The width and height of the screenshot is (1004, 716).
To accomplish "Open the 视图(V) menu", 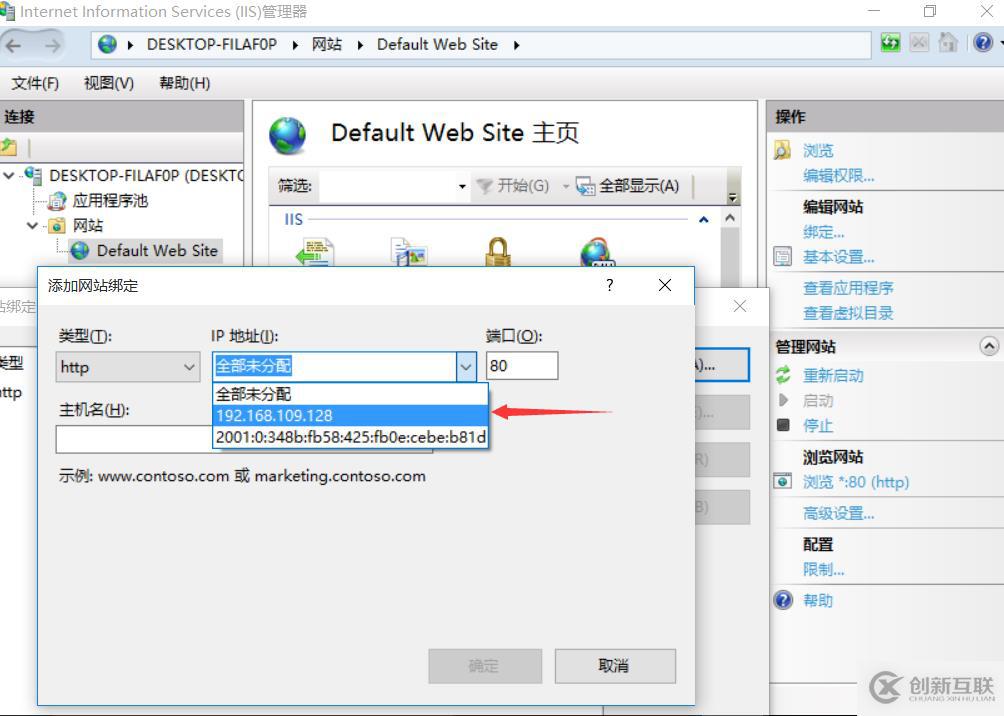I will click(x=109, y=83).
